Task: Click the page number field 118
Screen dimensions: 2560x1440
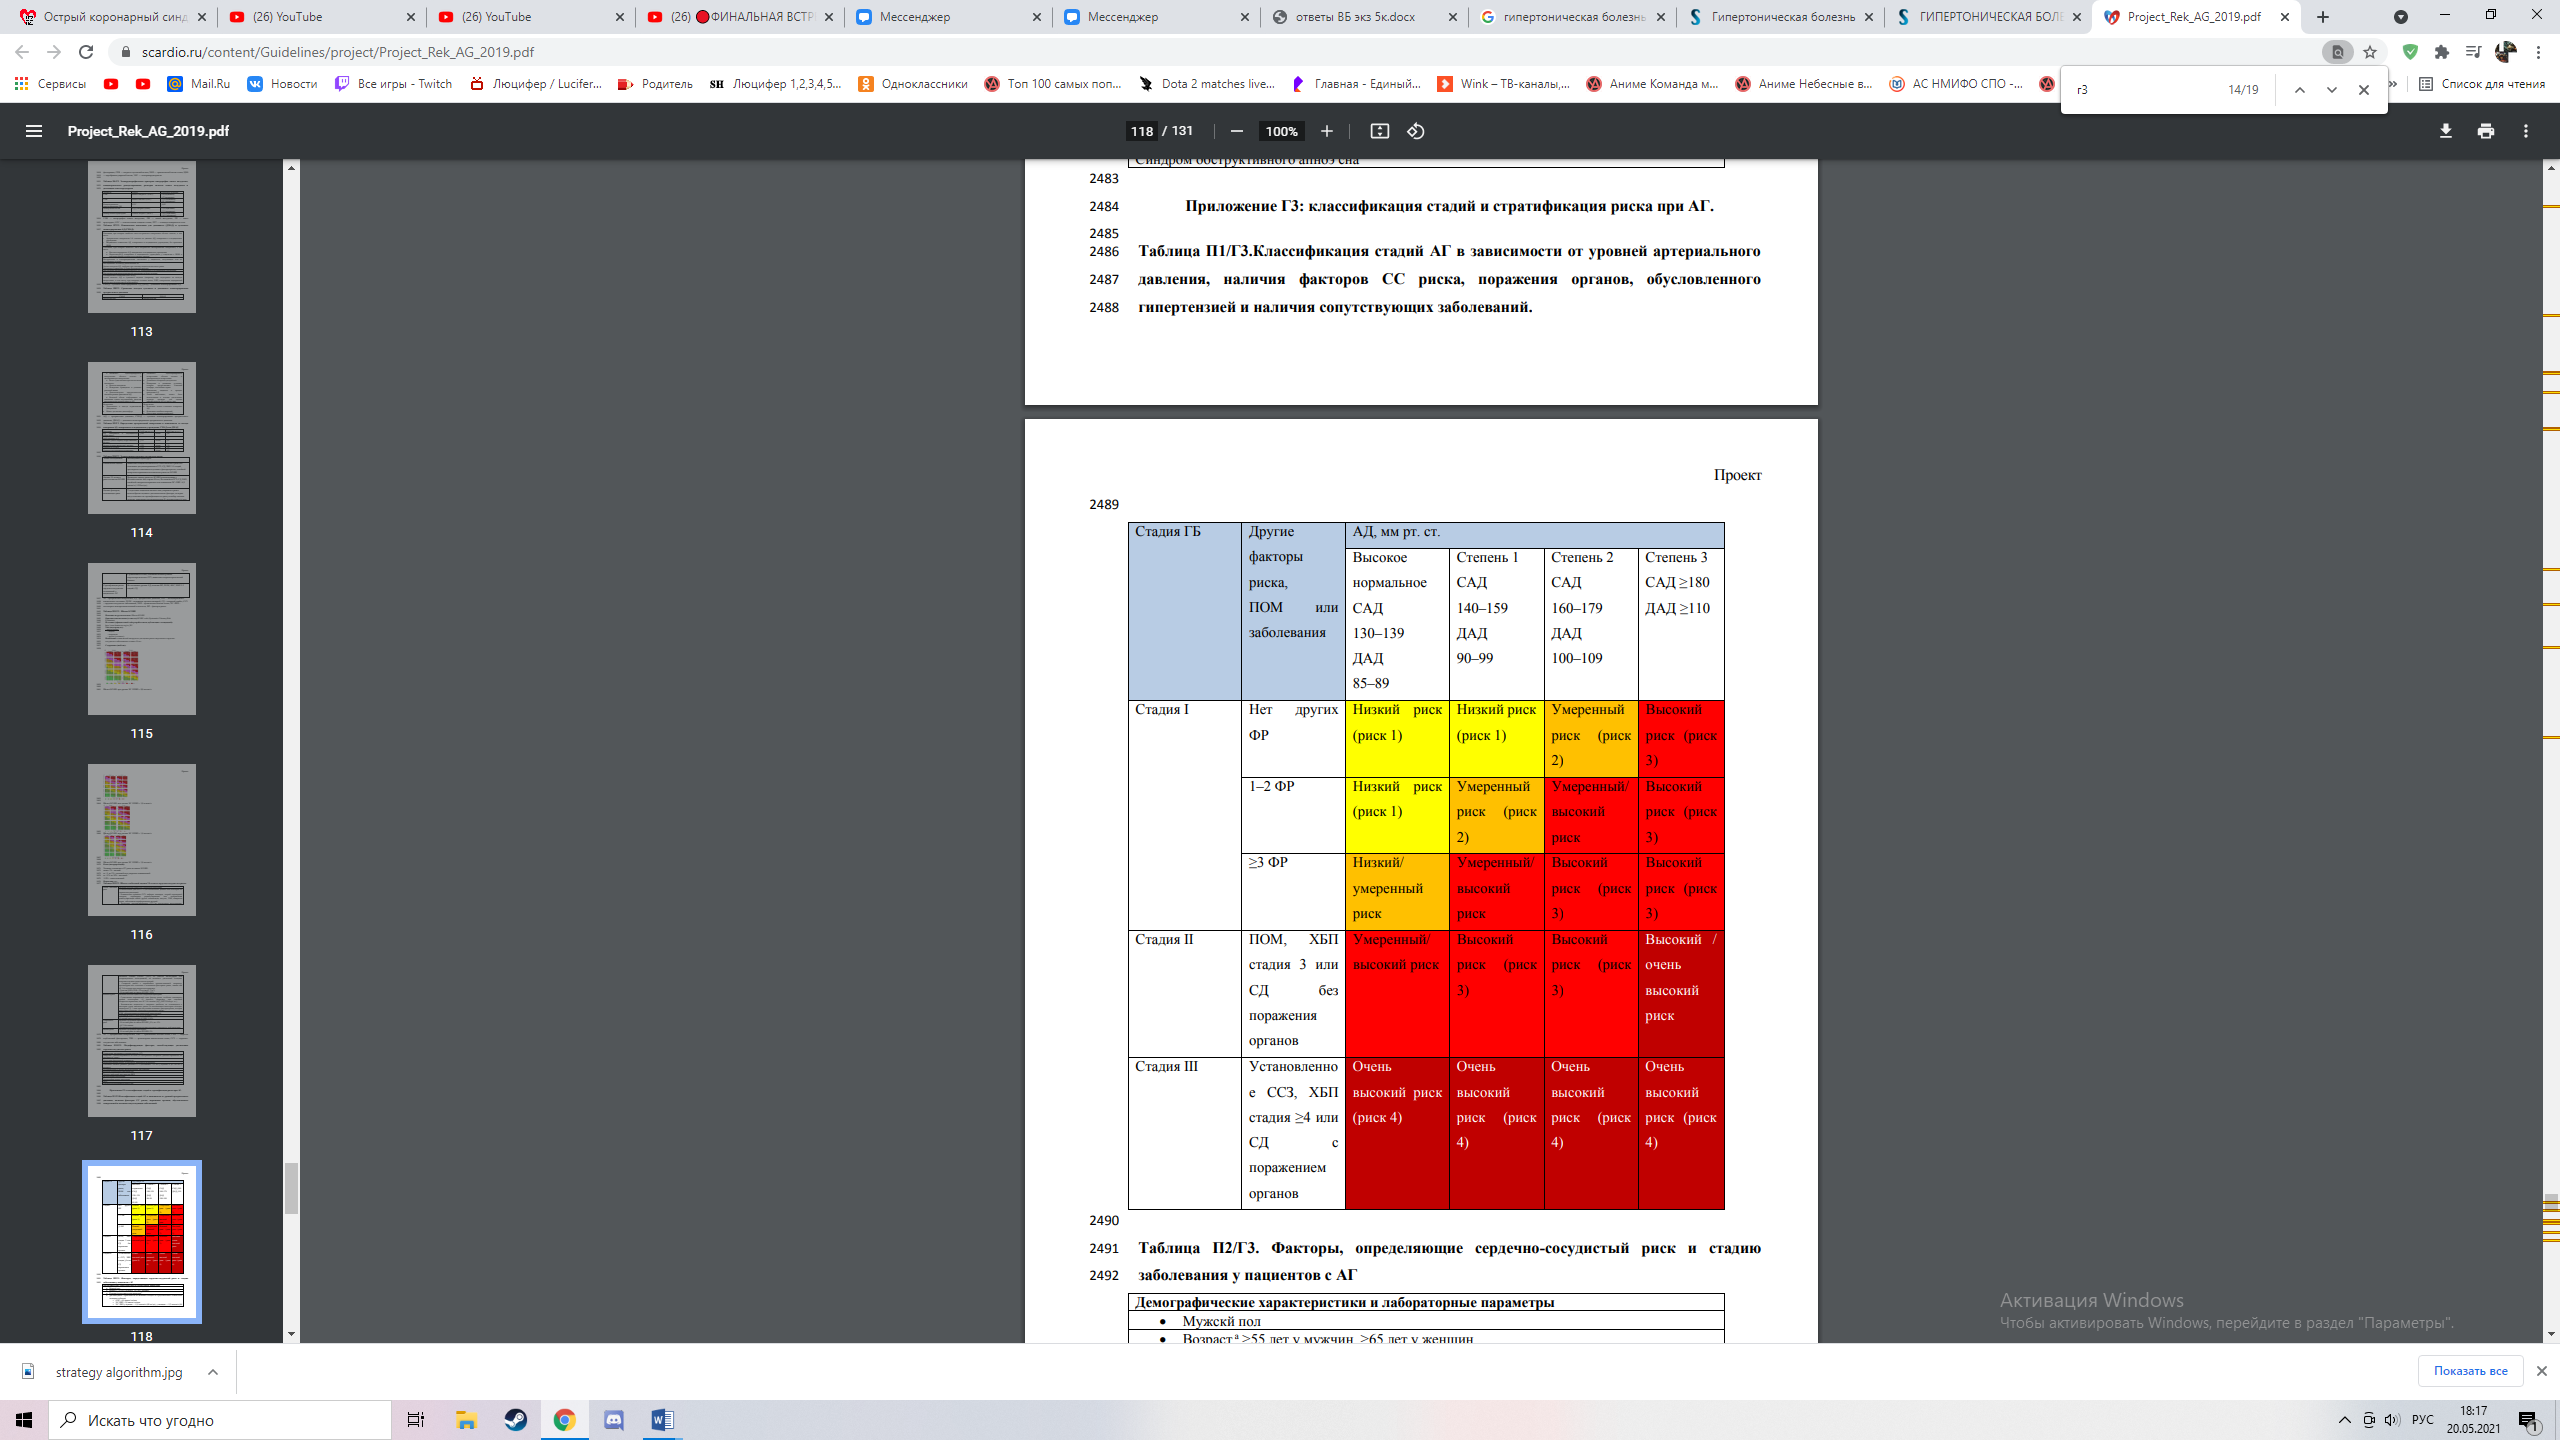Action: pos(1141,131)
